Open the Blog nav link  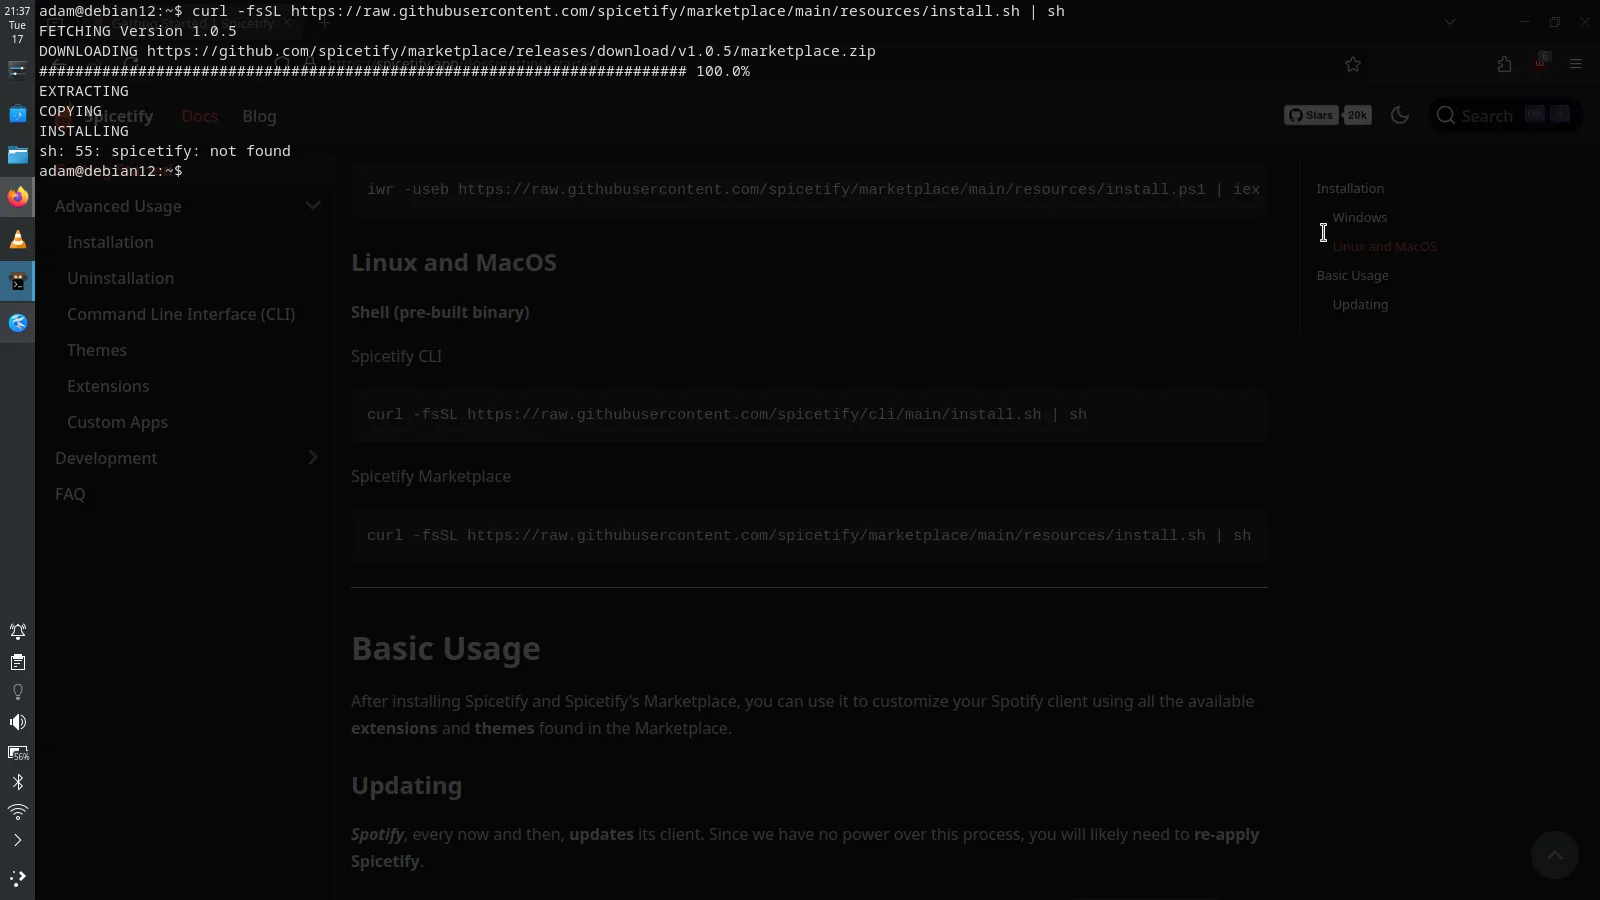[x=259, y=116]
